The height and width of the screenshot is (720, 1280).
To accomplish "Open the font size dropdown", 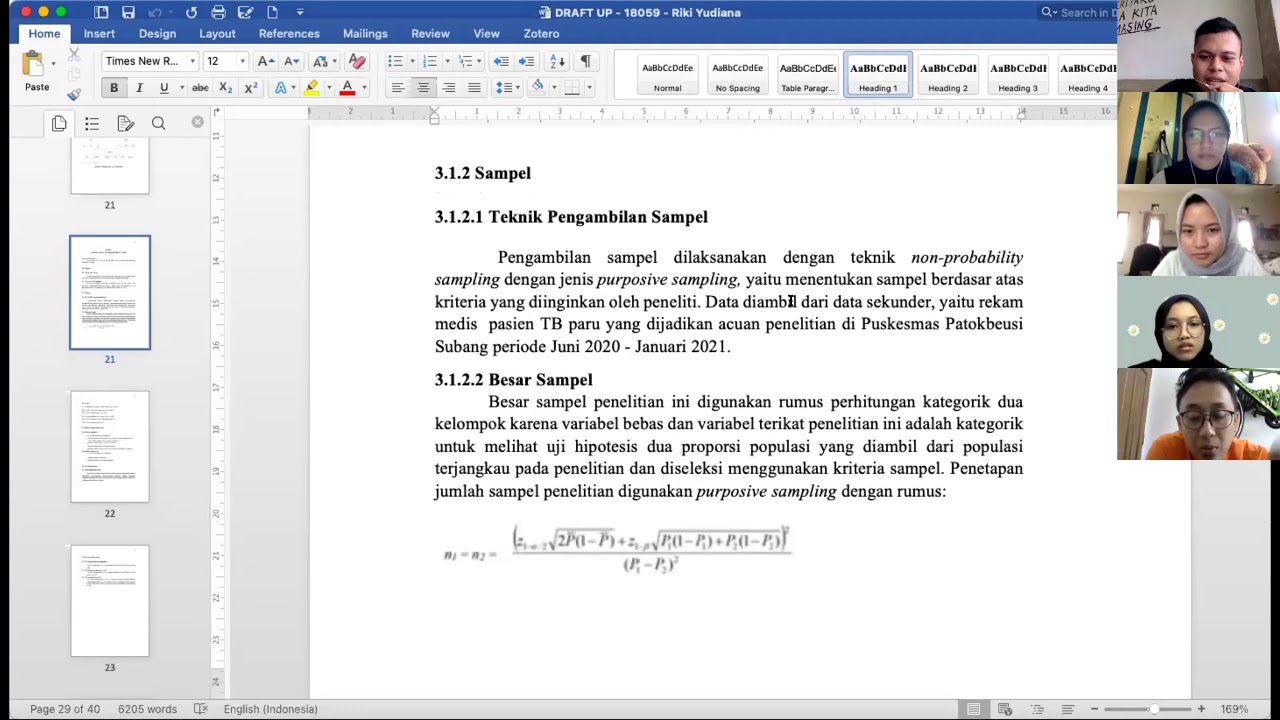I will pyautogui.click(x=242, y=61).
